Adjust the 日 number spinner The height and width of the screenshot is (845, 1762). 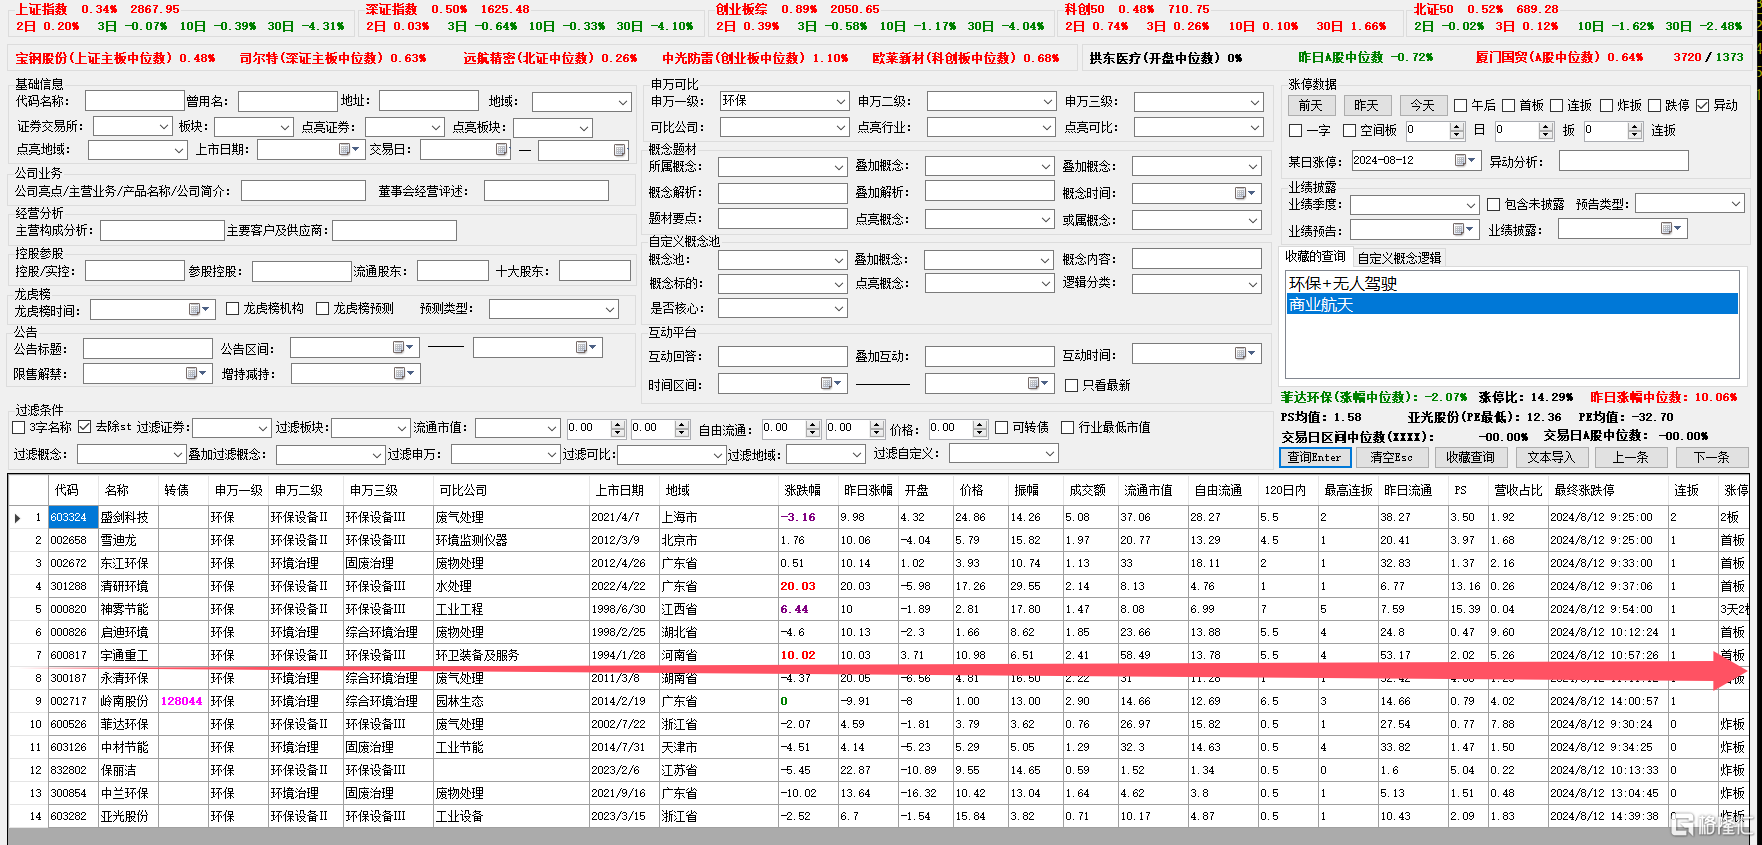(1546, 131)
